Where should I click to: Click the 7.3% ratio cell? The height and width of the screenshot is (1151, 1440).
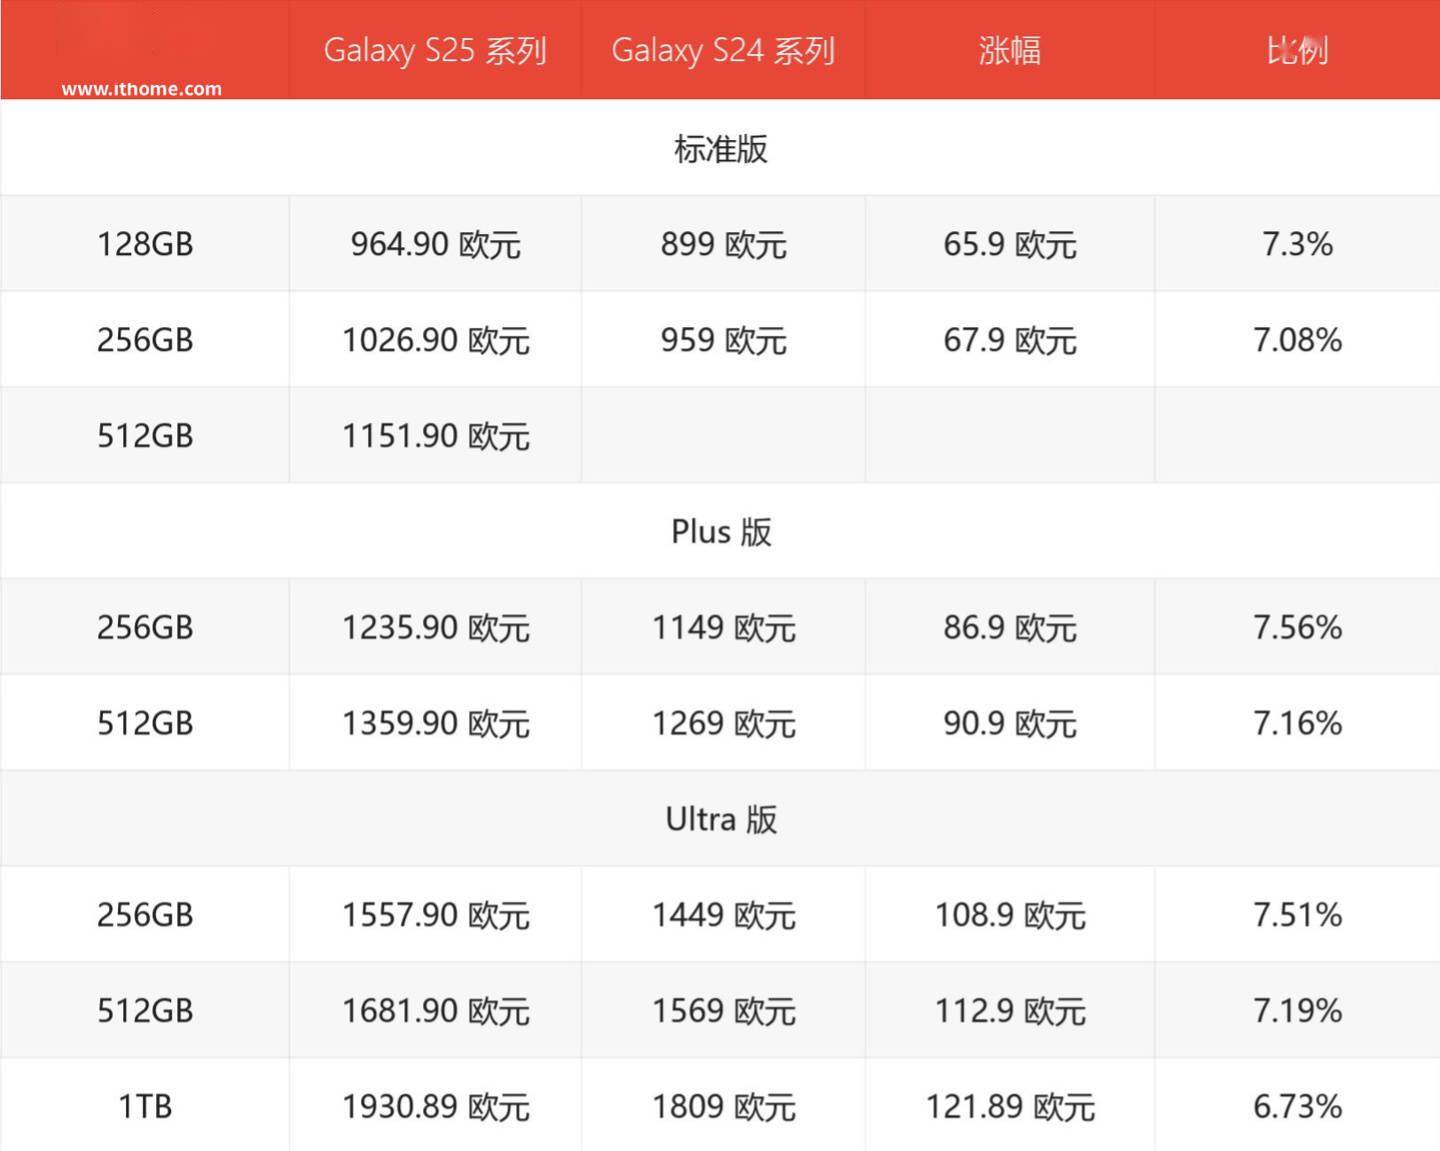[1297, 244]
